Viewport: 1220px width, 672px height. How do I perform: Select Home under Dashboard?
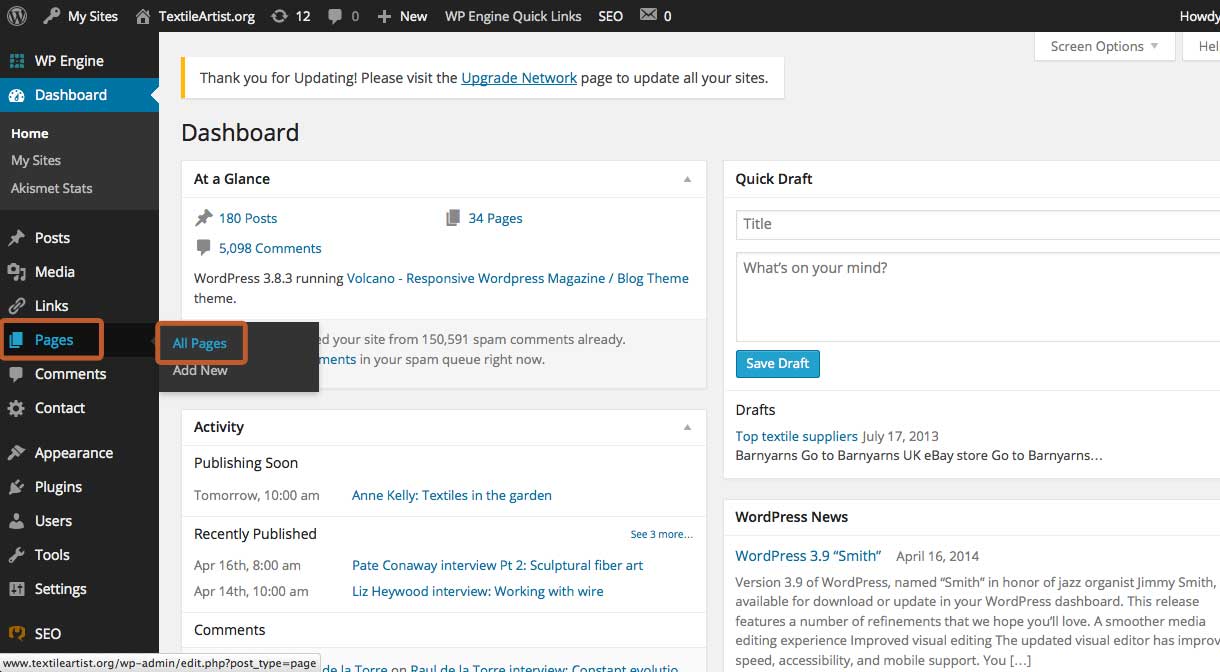click(30, 133)
